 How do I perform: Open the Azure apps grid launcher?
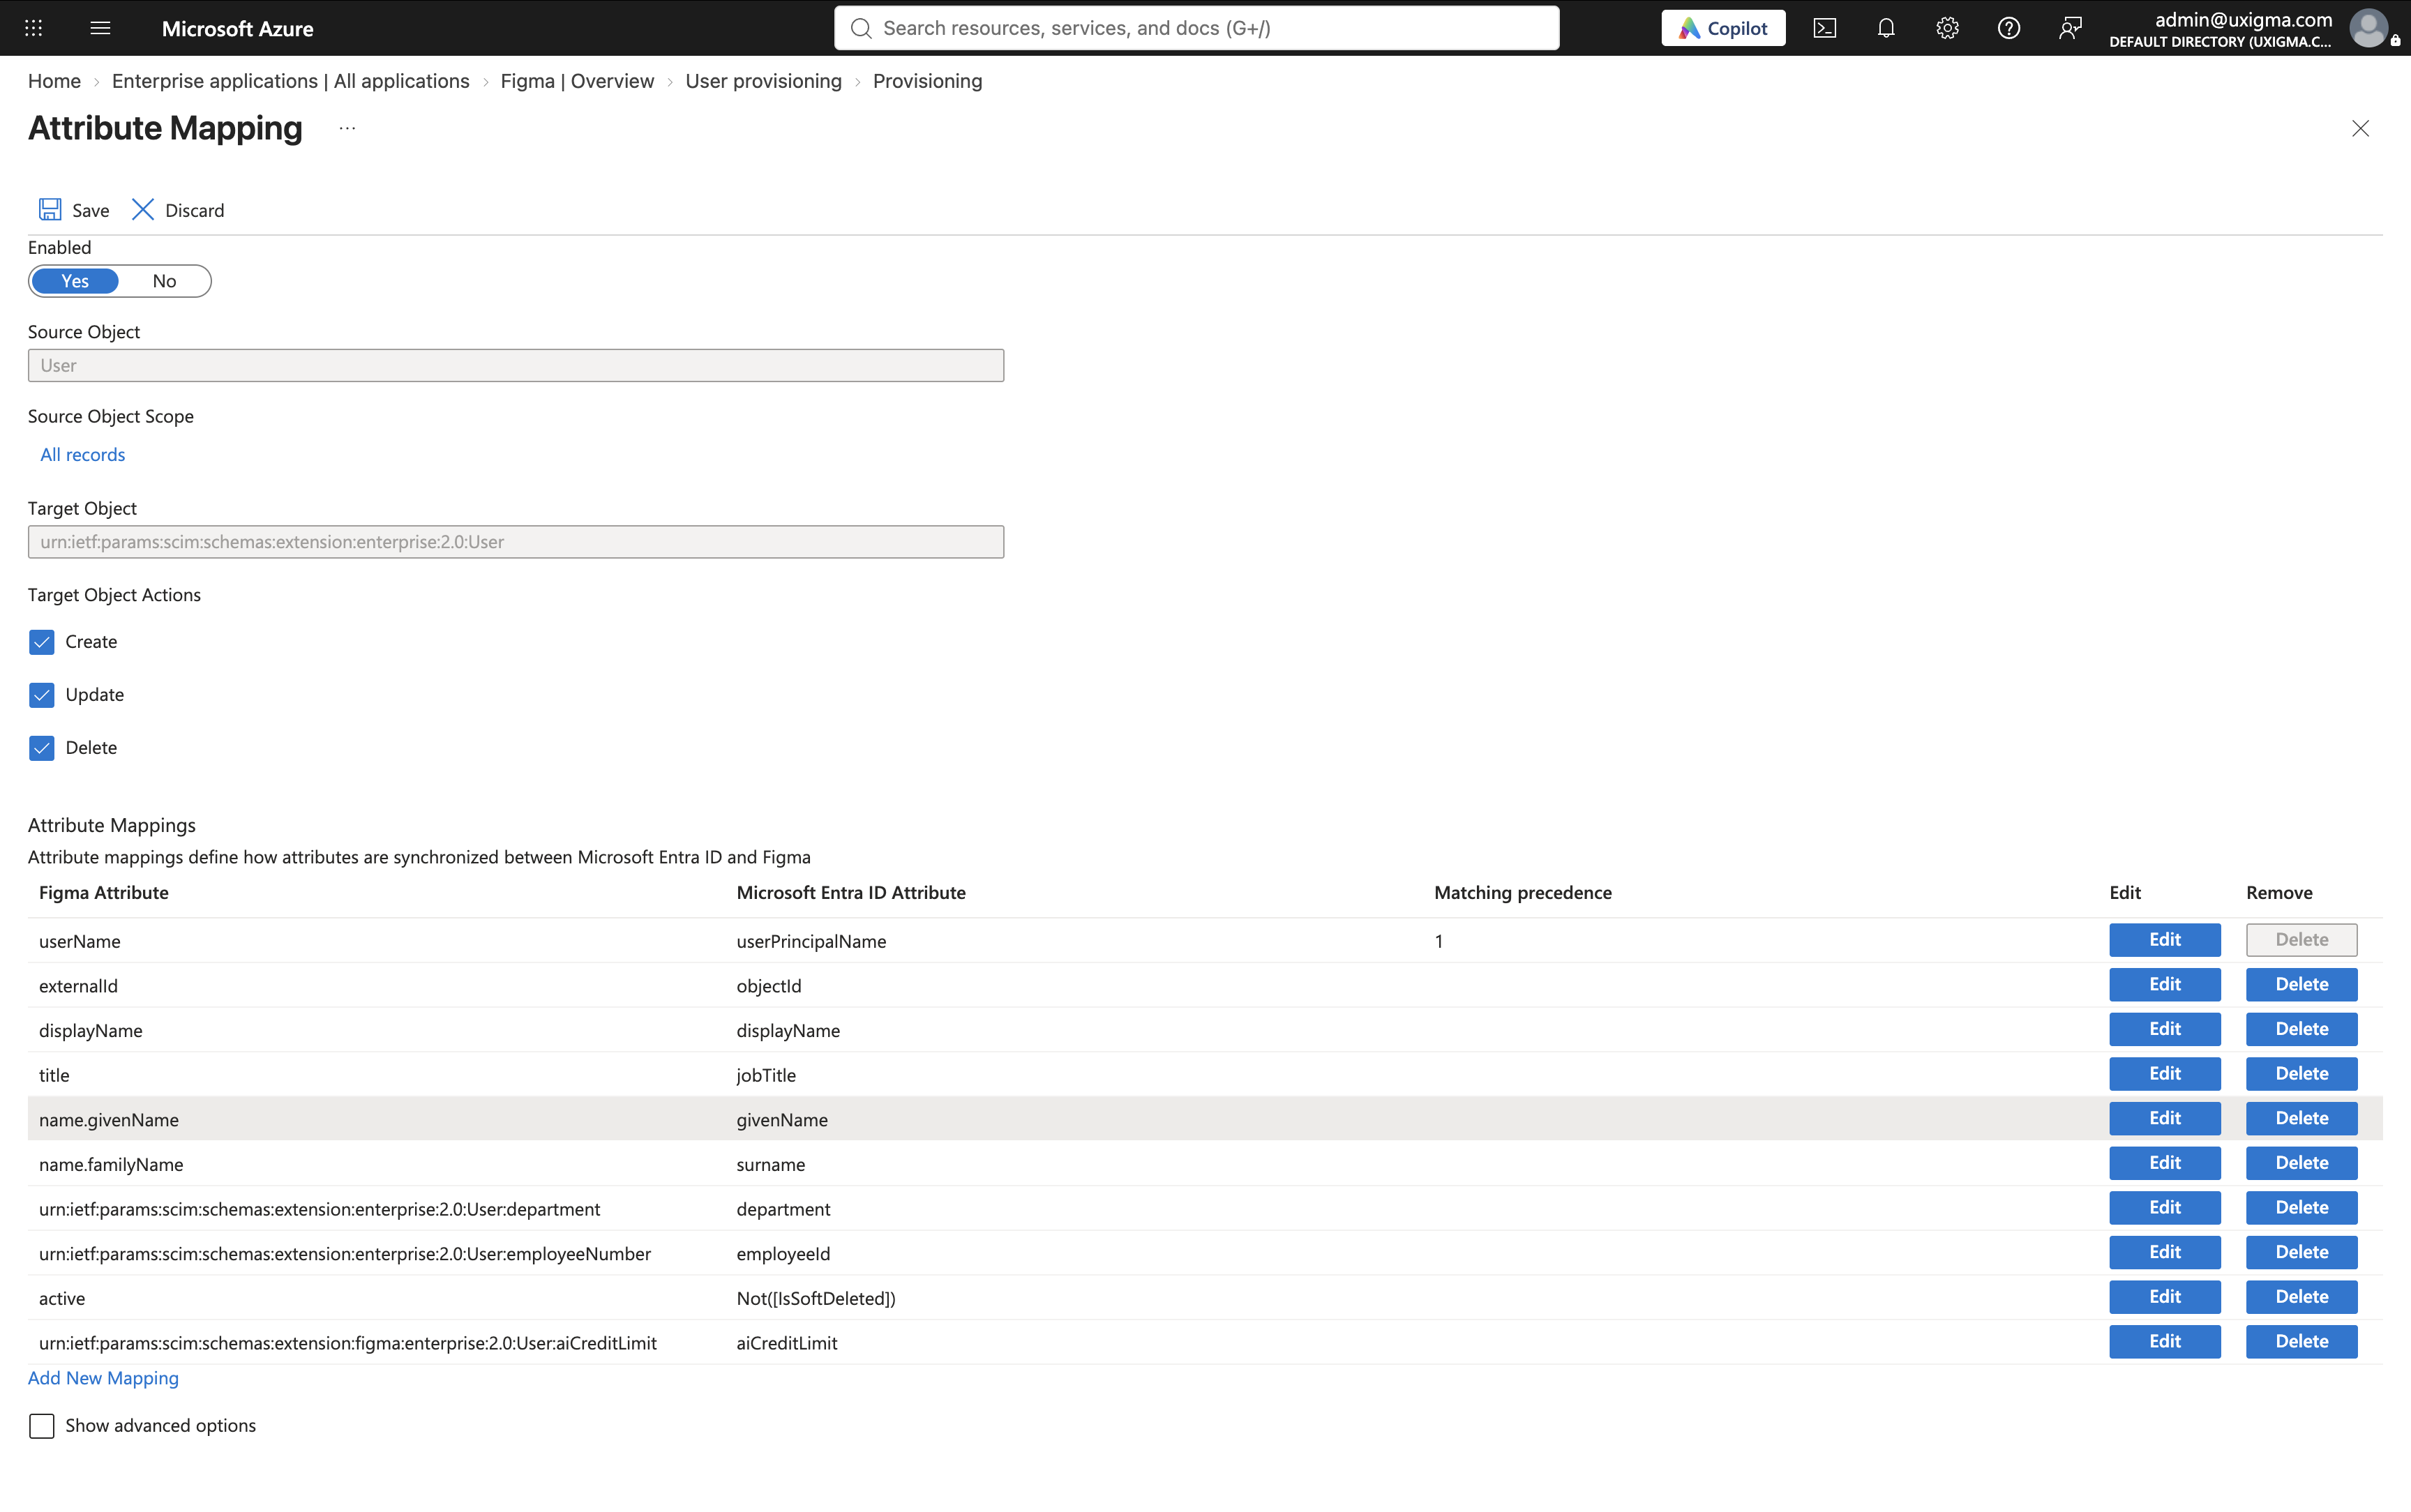click(33, 28)
